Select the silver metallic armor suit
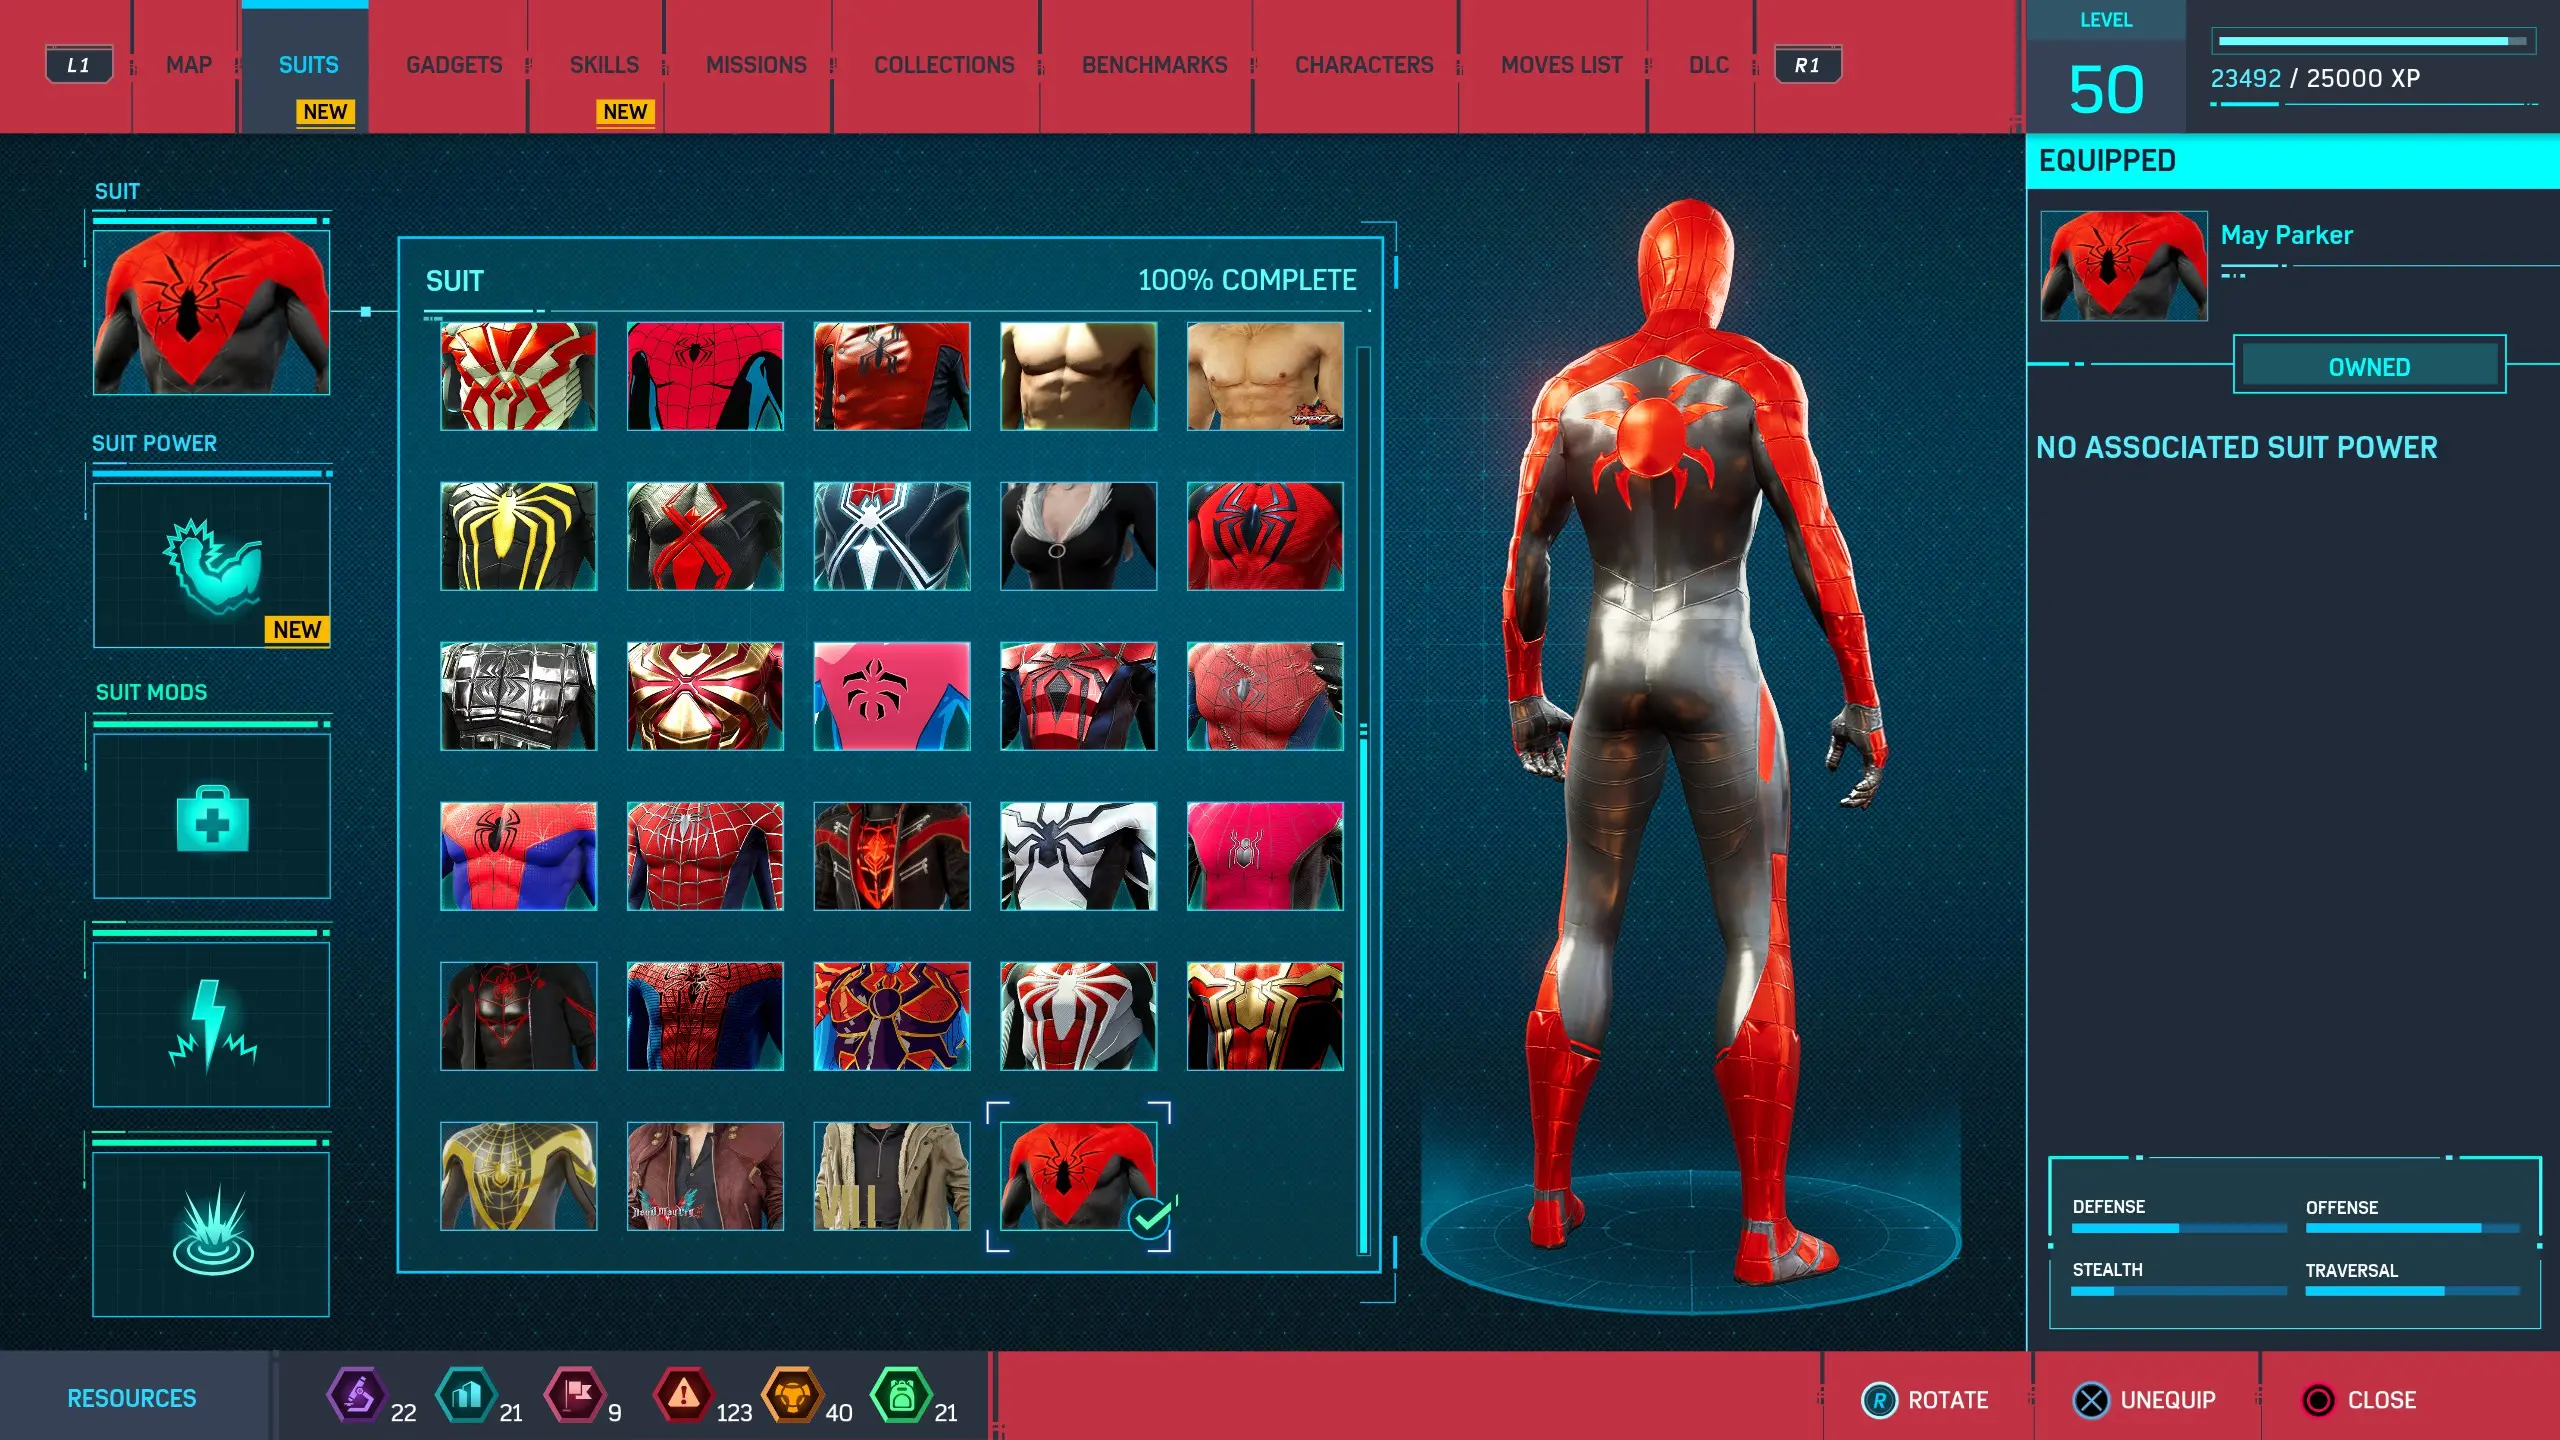The image size is (2560, 1440). (x=518, y=696)
